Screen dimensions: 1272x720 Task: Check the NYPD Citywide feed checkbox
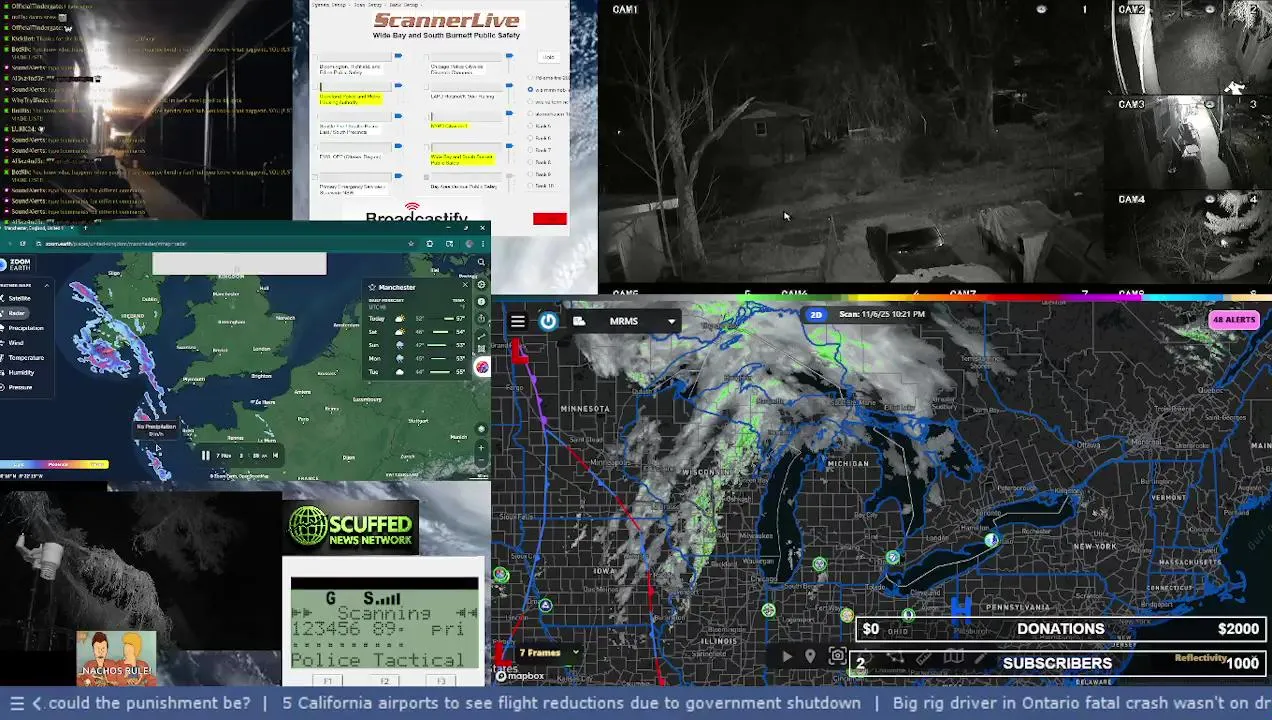427,117
